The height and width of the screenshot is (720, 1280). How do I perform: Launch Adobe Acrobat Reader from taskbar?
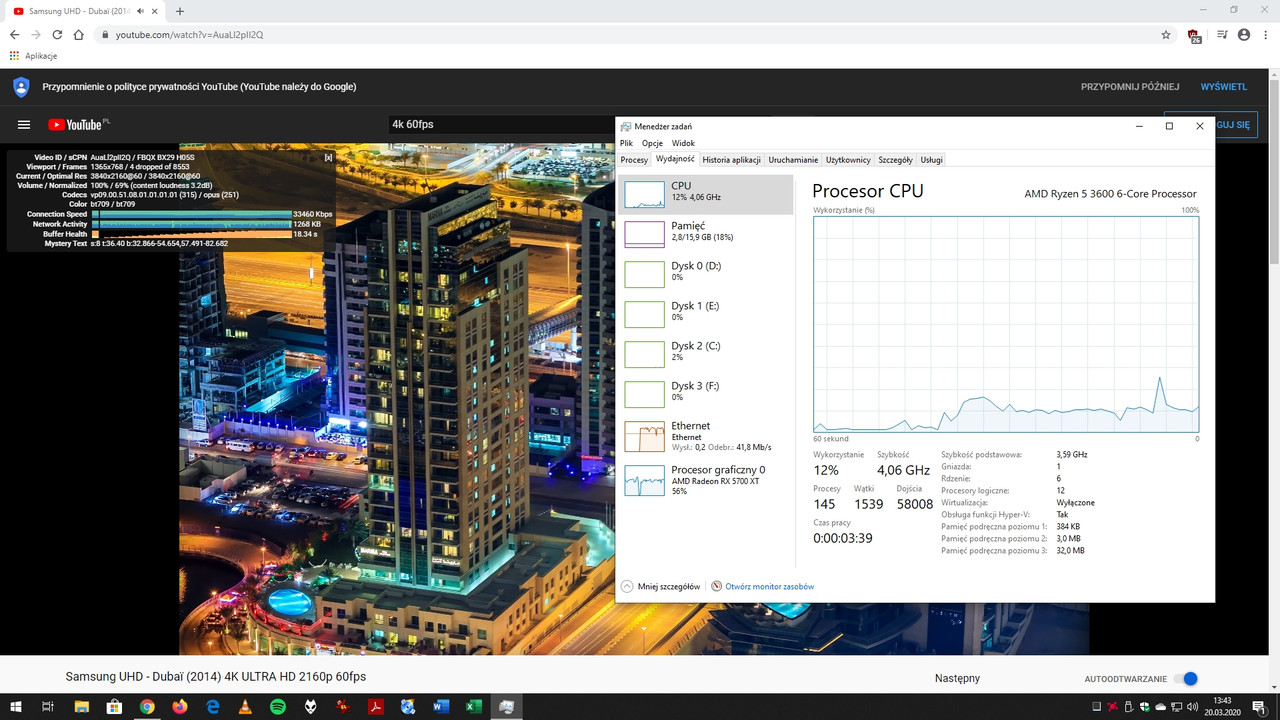pos(376,707)
